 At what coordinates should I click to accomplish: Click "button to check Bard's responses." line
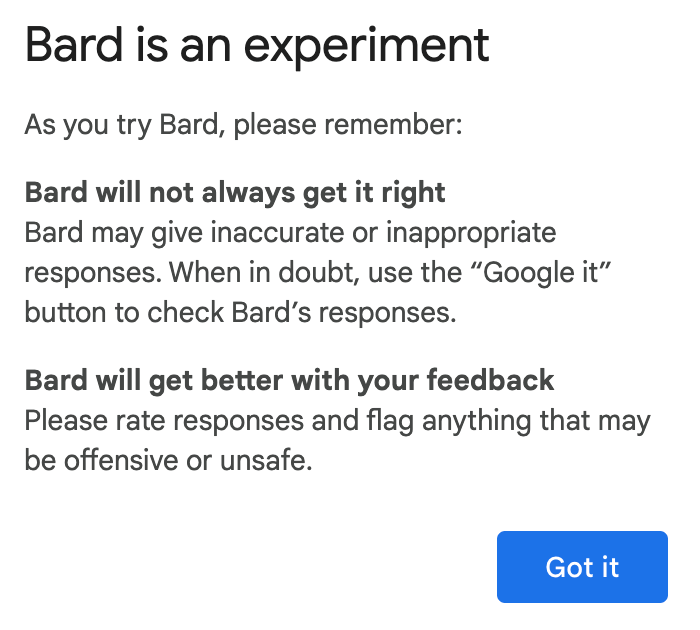[x=240, y=313]
